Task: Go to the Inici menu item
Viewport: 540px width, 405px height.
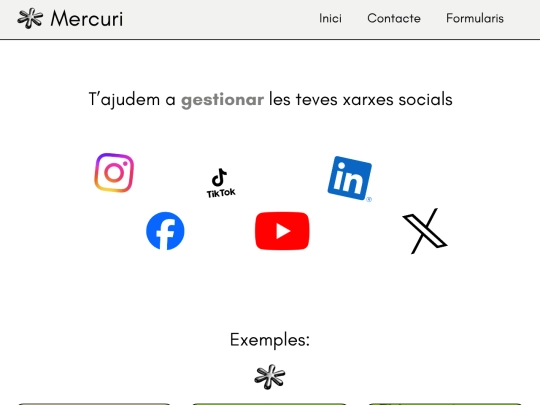Action: click(x=330, y=18)
